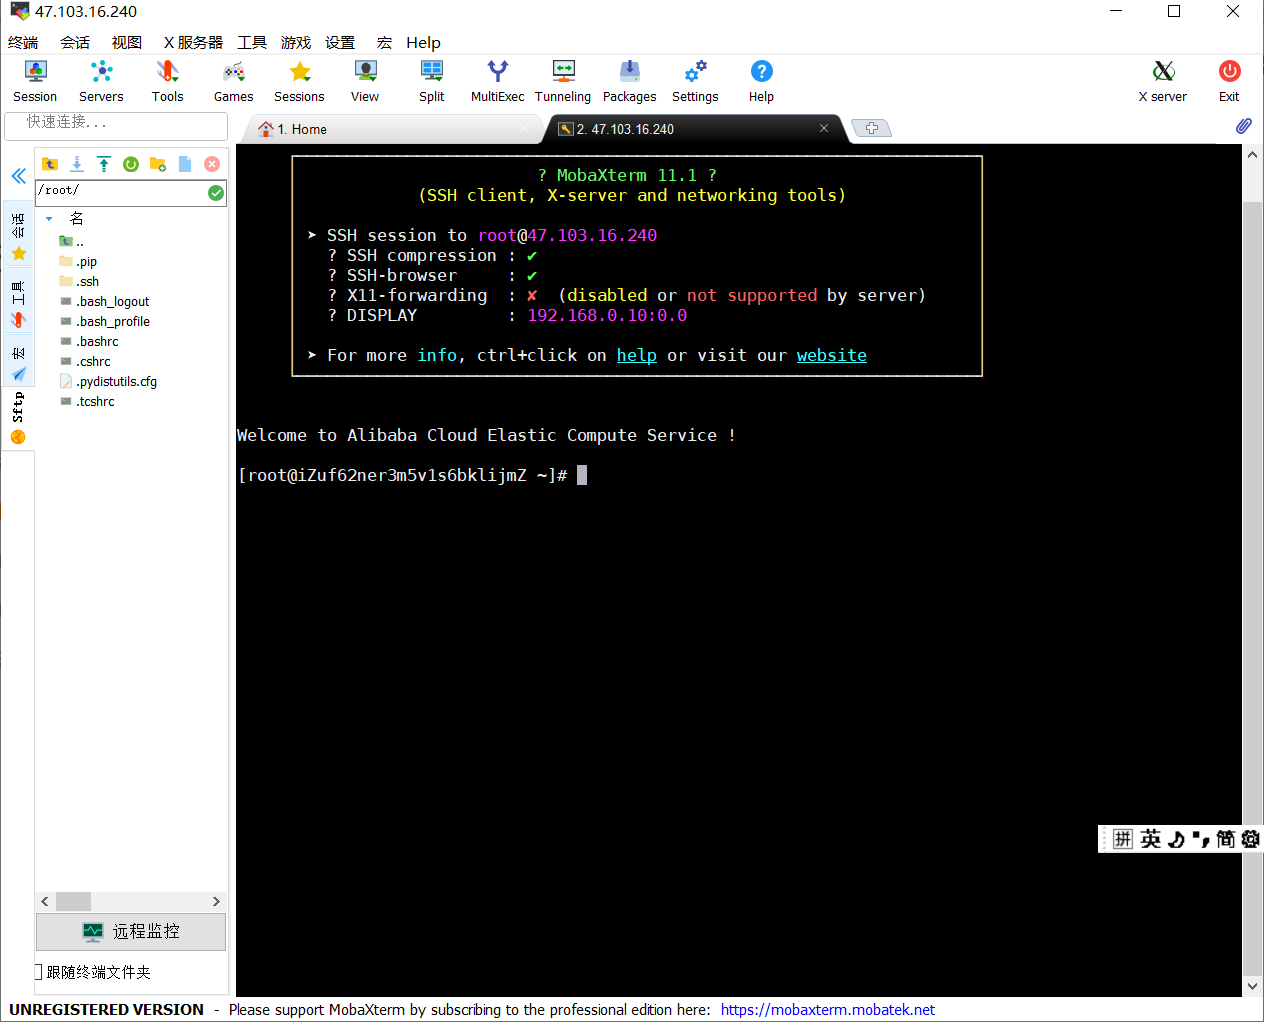Open the Tools toolbar icon
Screen dimensions: 1264x1022
tap(167, 81)
